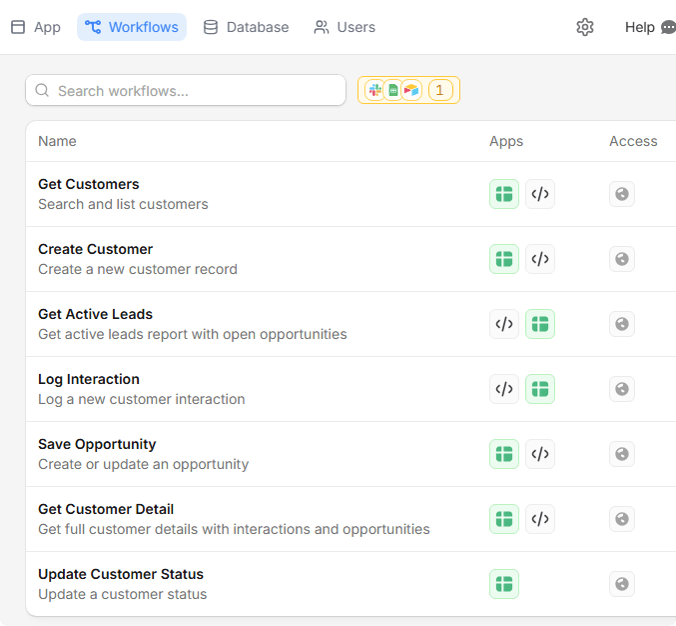
Task: Click the magnifier icon in search box
Action: pyautogui.click(x=42, y=91)
